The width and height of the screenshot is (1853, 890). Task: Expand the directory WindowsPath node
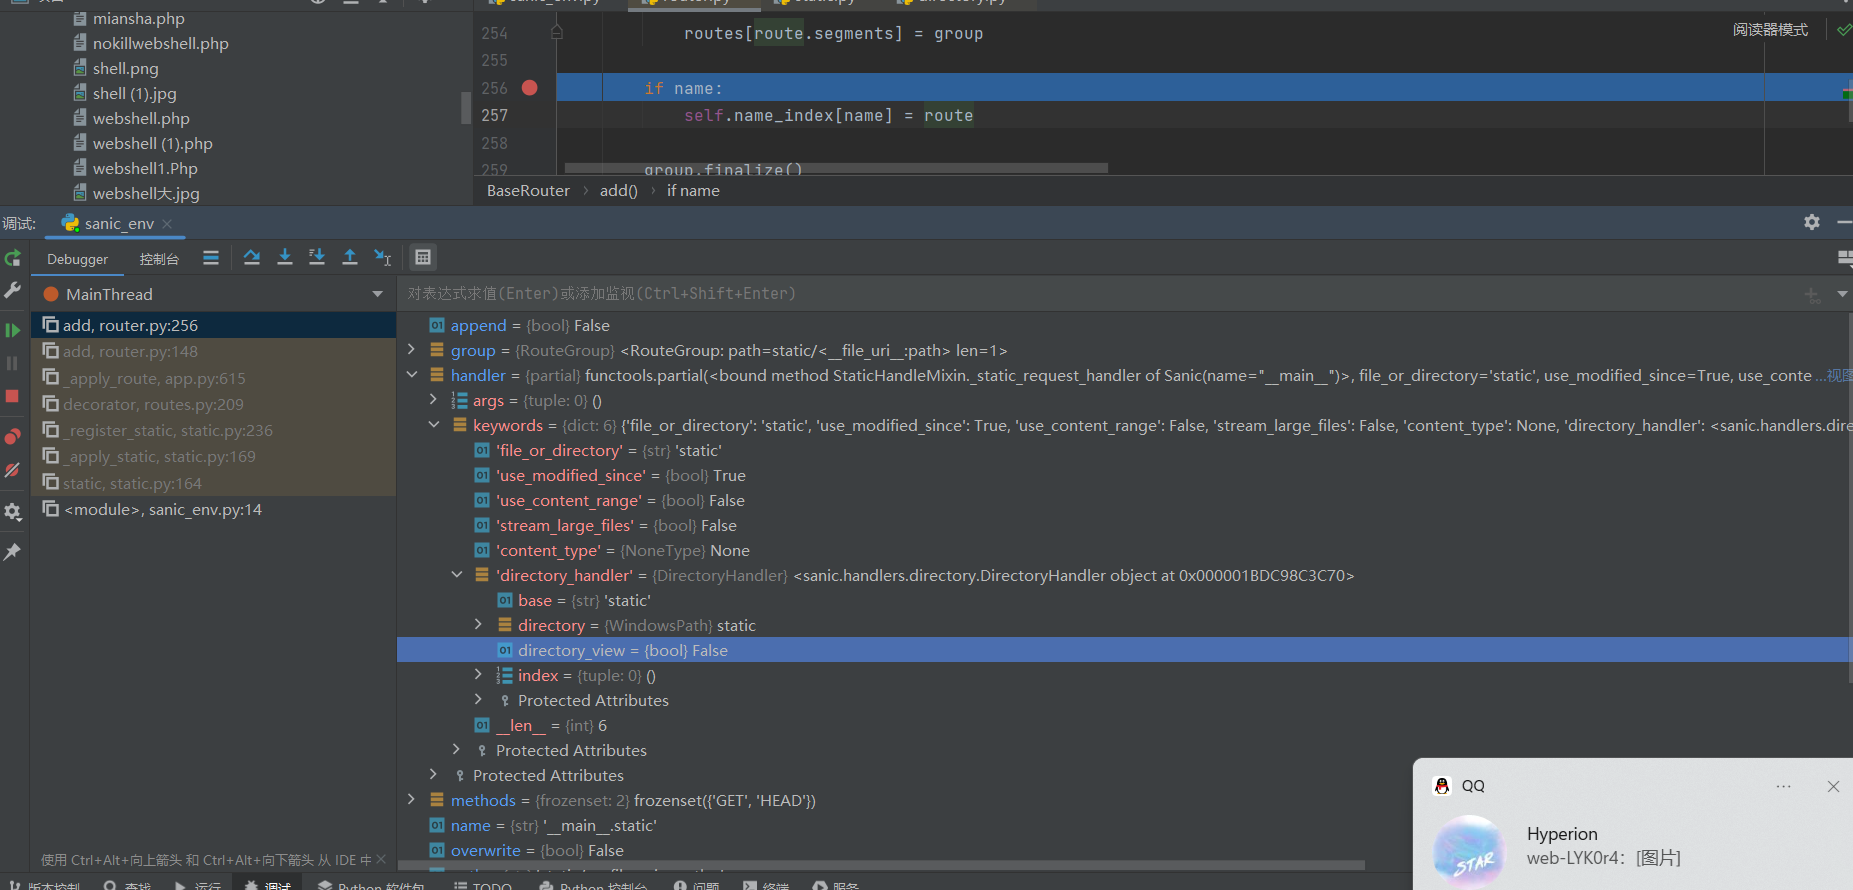478,625
